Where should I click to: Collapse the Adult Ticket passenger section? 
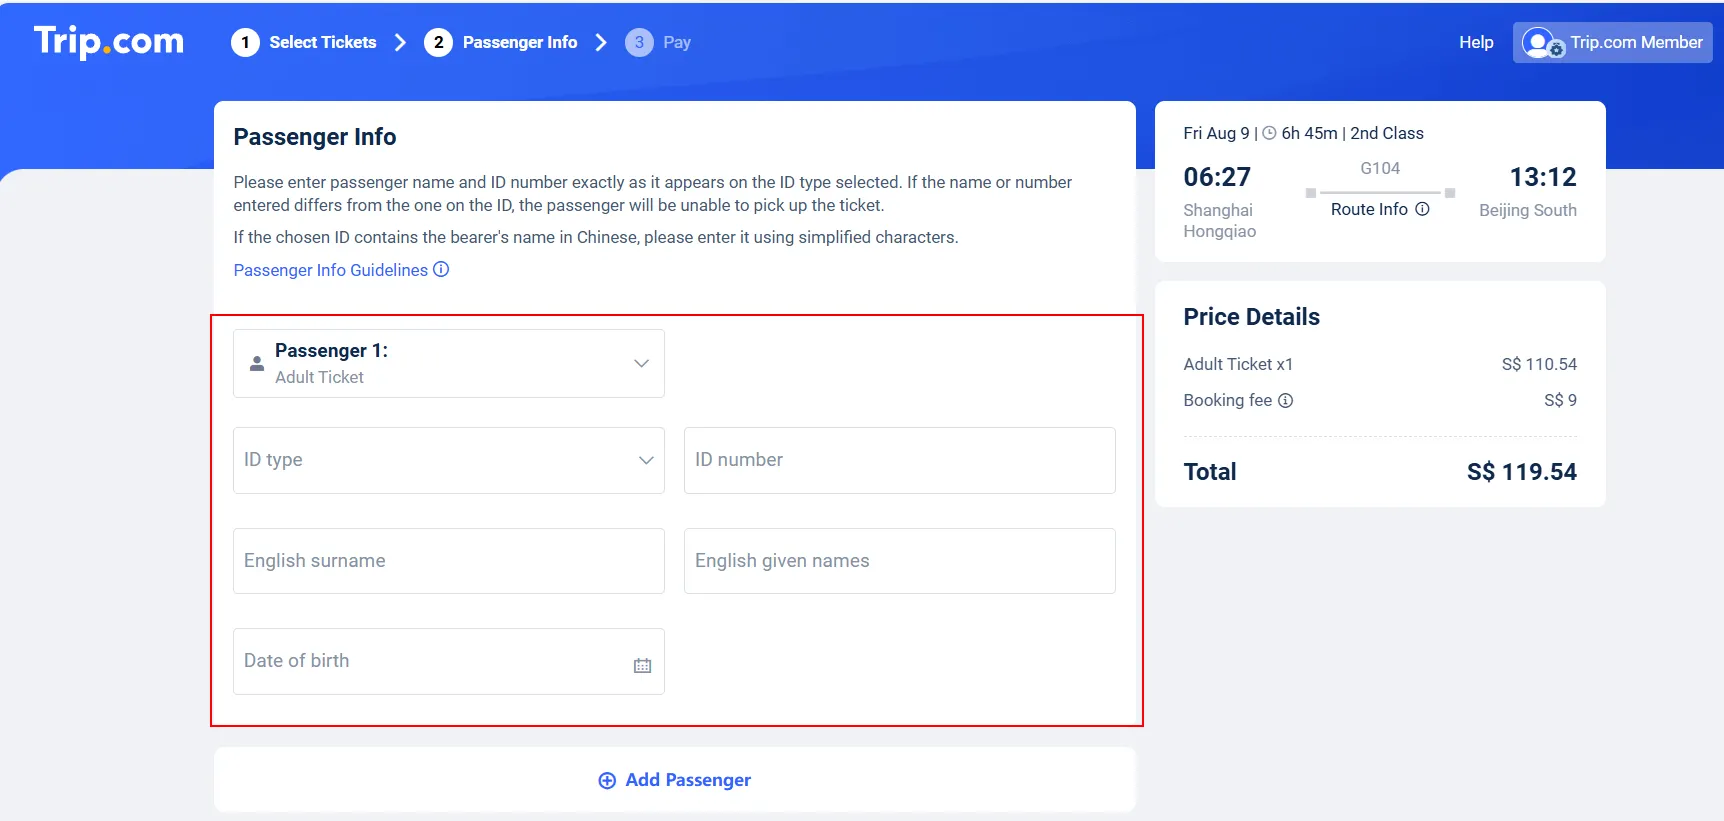[641, 363]
